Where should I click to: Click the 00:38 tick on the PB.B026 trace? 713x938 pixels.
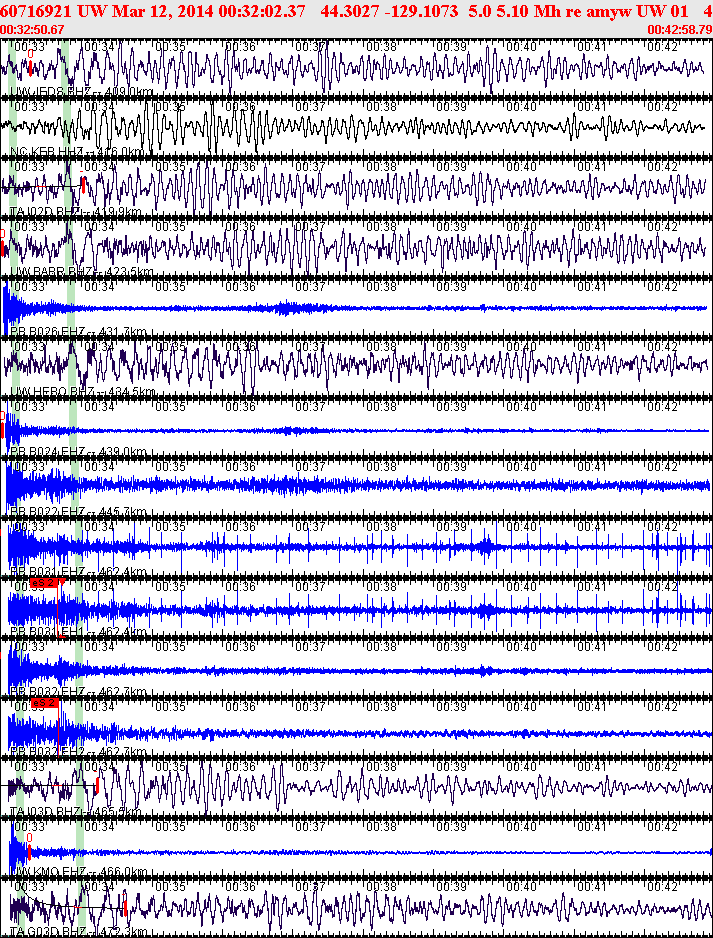[x=381, y=287]
